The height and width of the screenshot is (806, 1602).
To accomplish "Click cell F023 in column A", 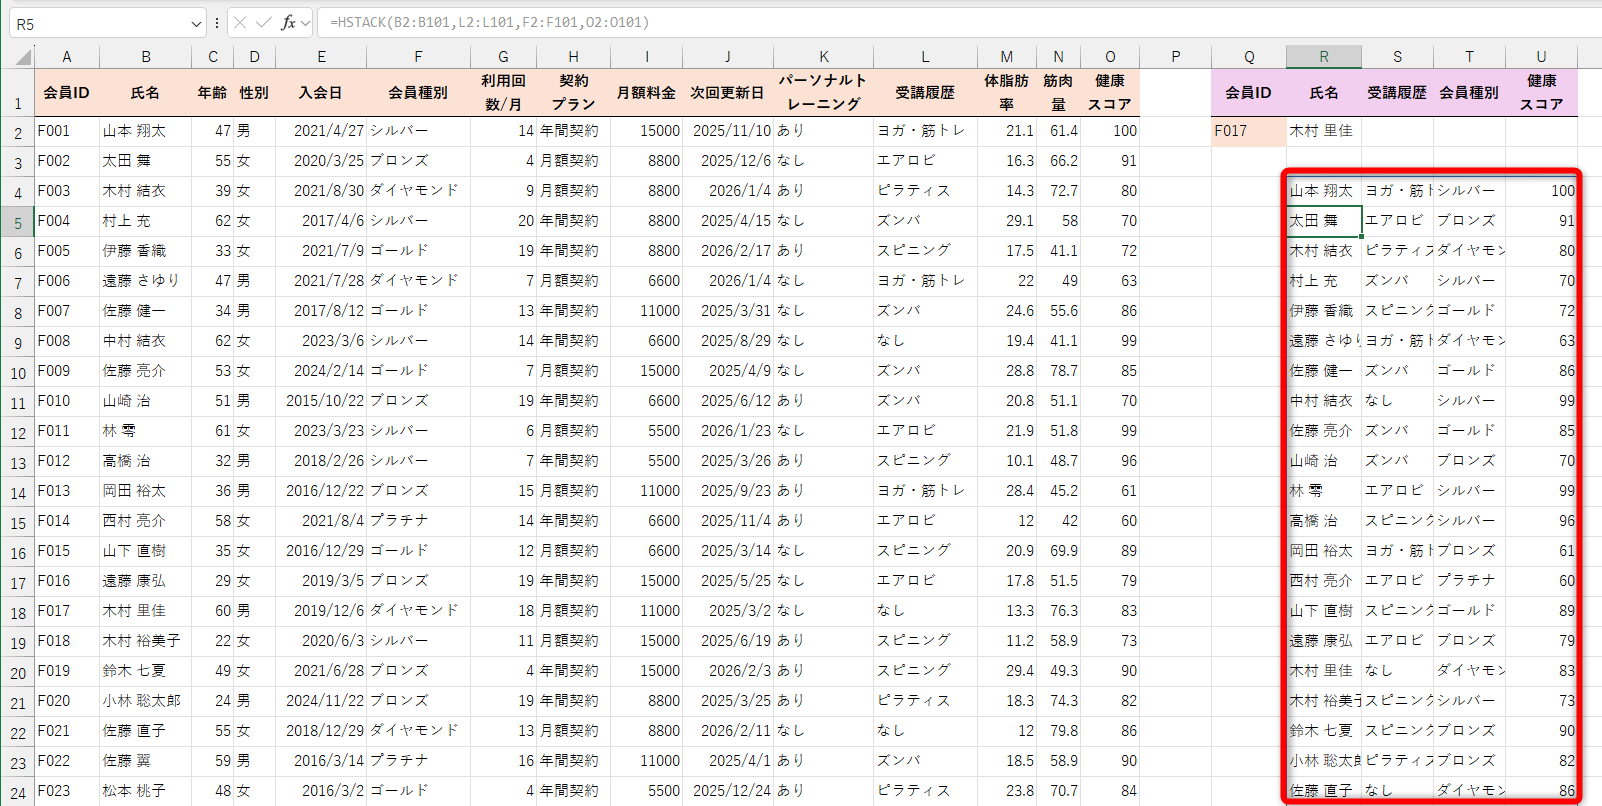I will [x=67, y=791].
